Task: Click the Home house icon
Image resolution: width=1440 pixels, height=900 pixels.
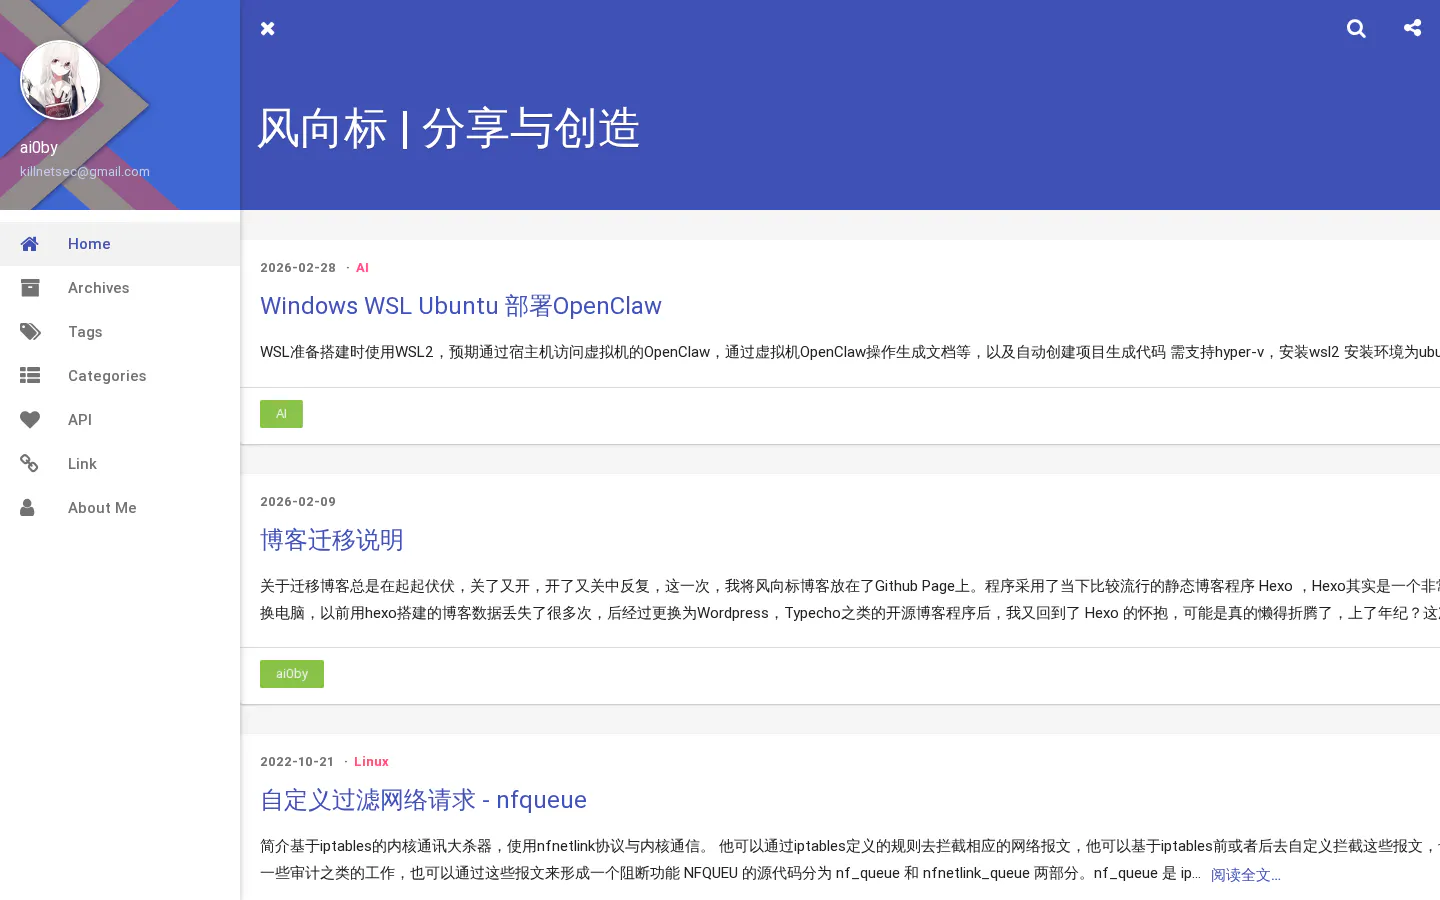Action: [x=29, y=244]
